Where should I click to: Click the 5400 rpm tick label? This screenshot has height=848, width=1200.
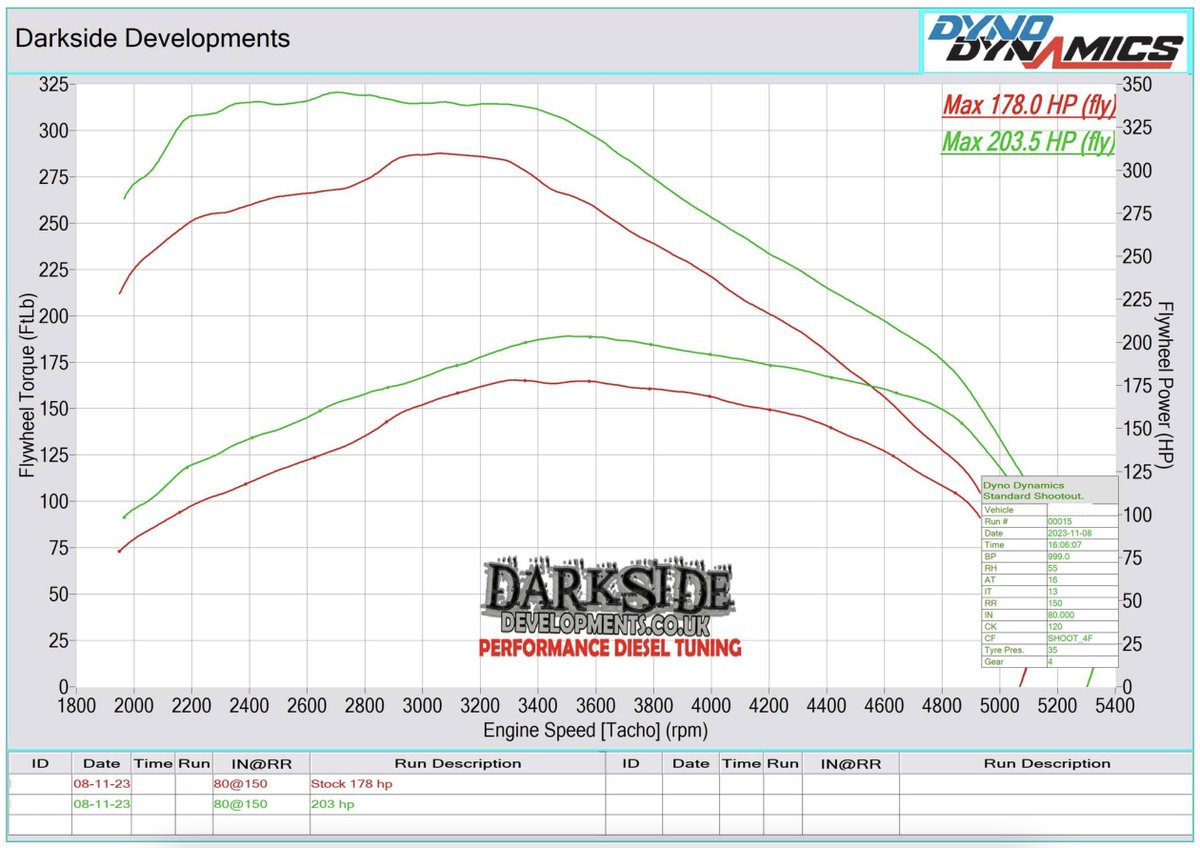[x=1115, y=705]
